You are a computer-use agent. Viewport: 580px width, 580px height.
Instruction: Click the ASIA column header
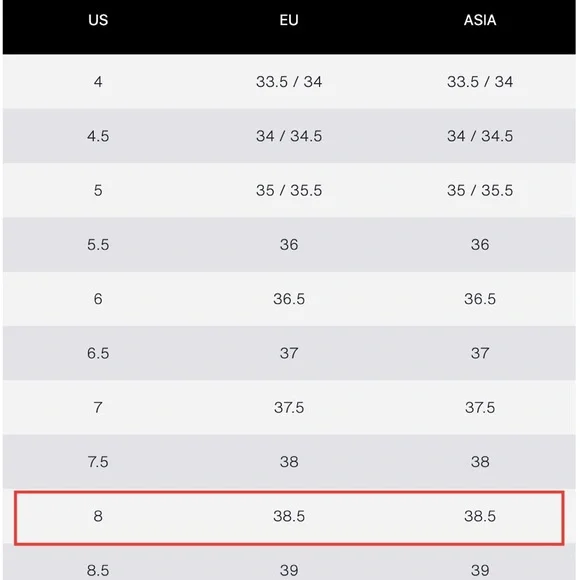point(480,20)
